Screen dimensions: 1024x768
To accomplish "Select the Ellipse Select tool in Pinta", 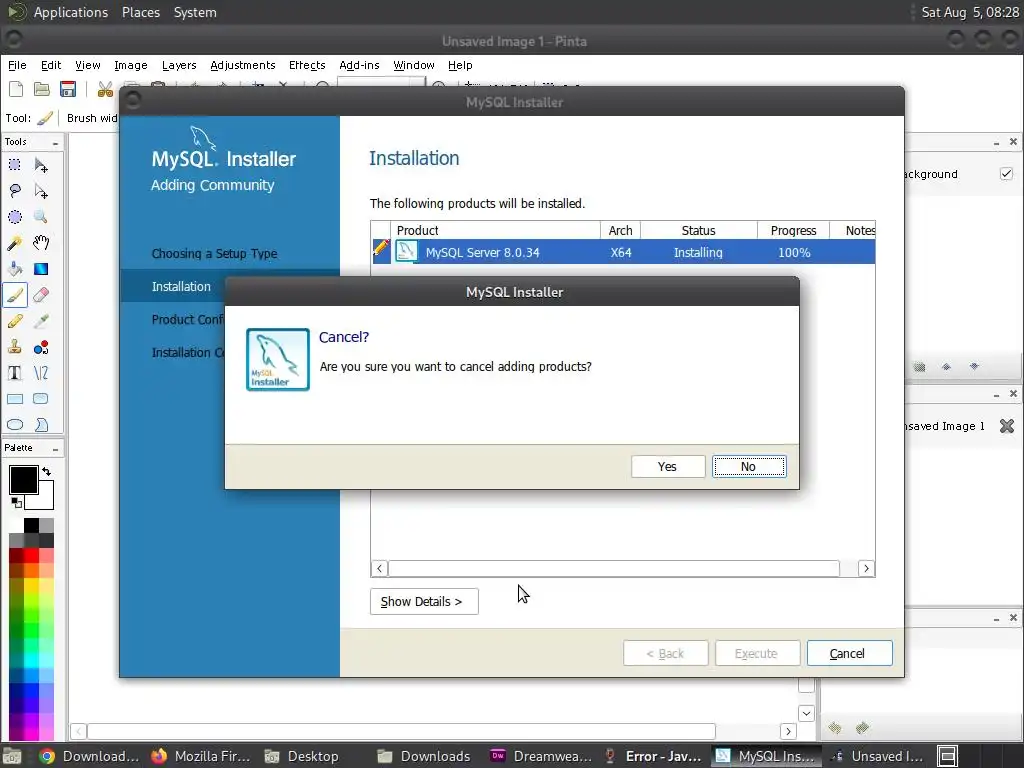I will pyautogui.click(x=15, y=217).
